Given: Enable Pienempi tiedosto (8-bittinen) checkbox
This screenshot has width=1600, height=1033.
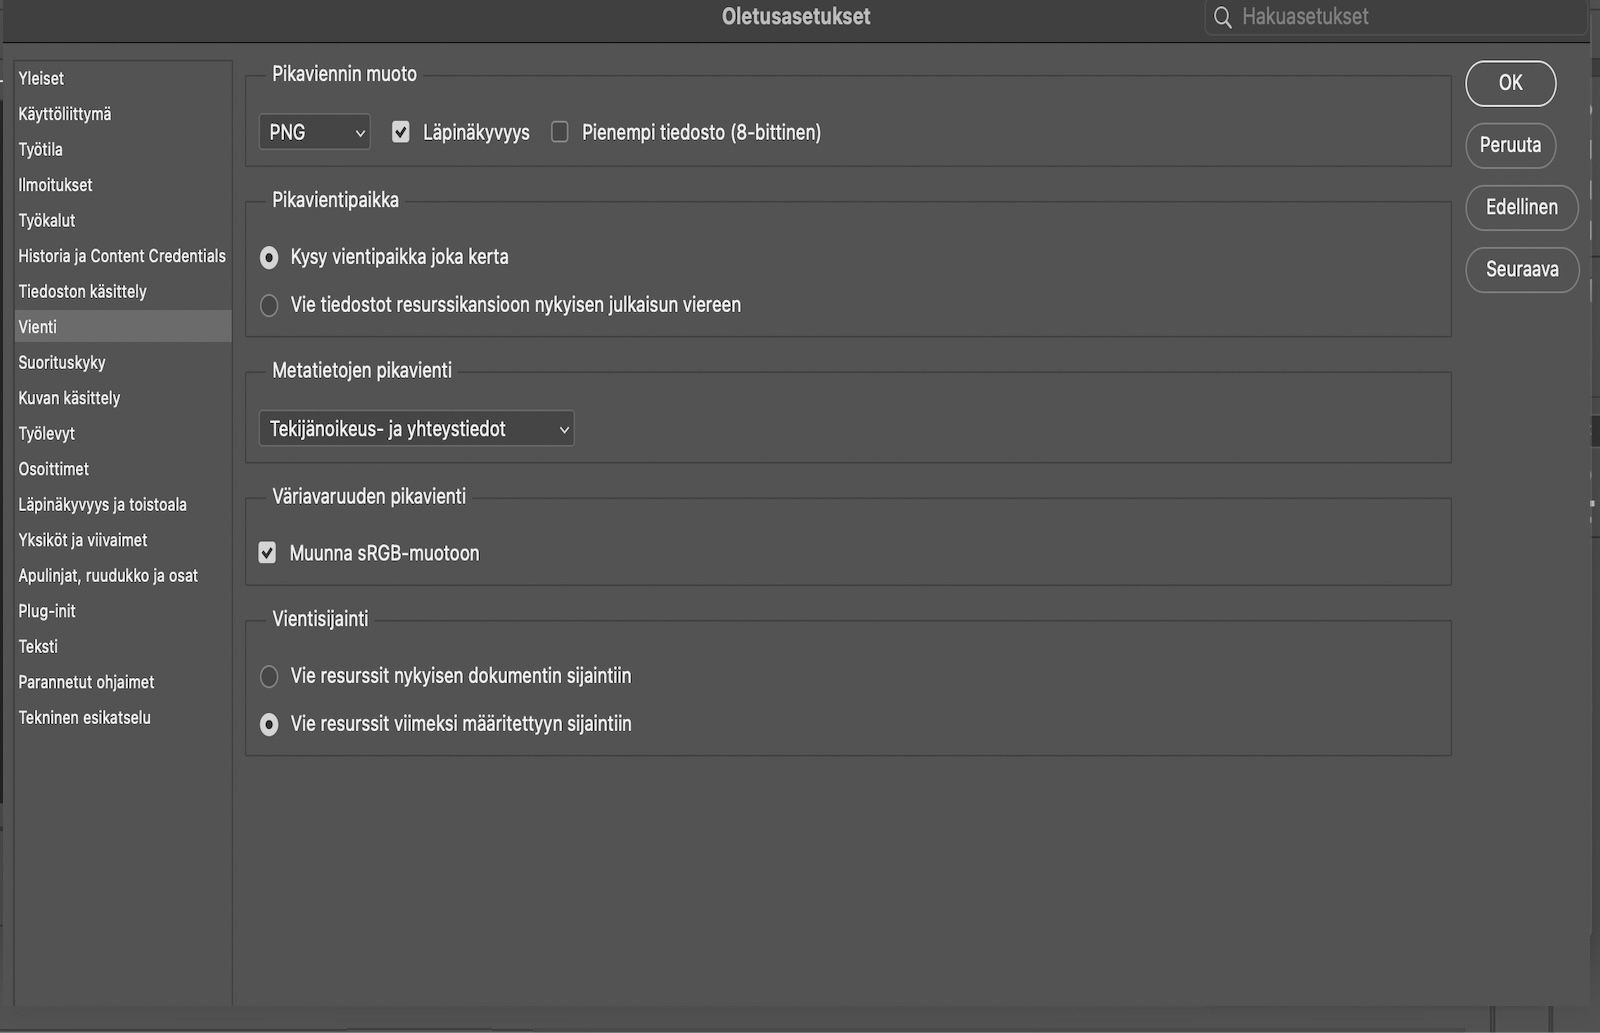Looking at the screenshot, I should pos(560,132).
